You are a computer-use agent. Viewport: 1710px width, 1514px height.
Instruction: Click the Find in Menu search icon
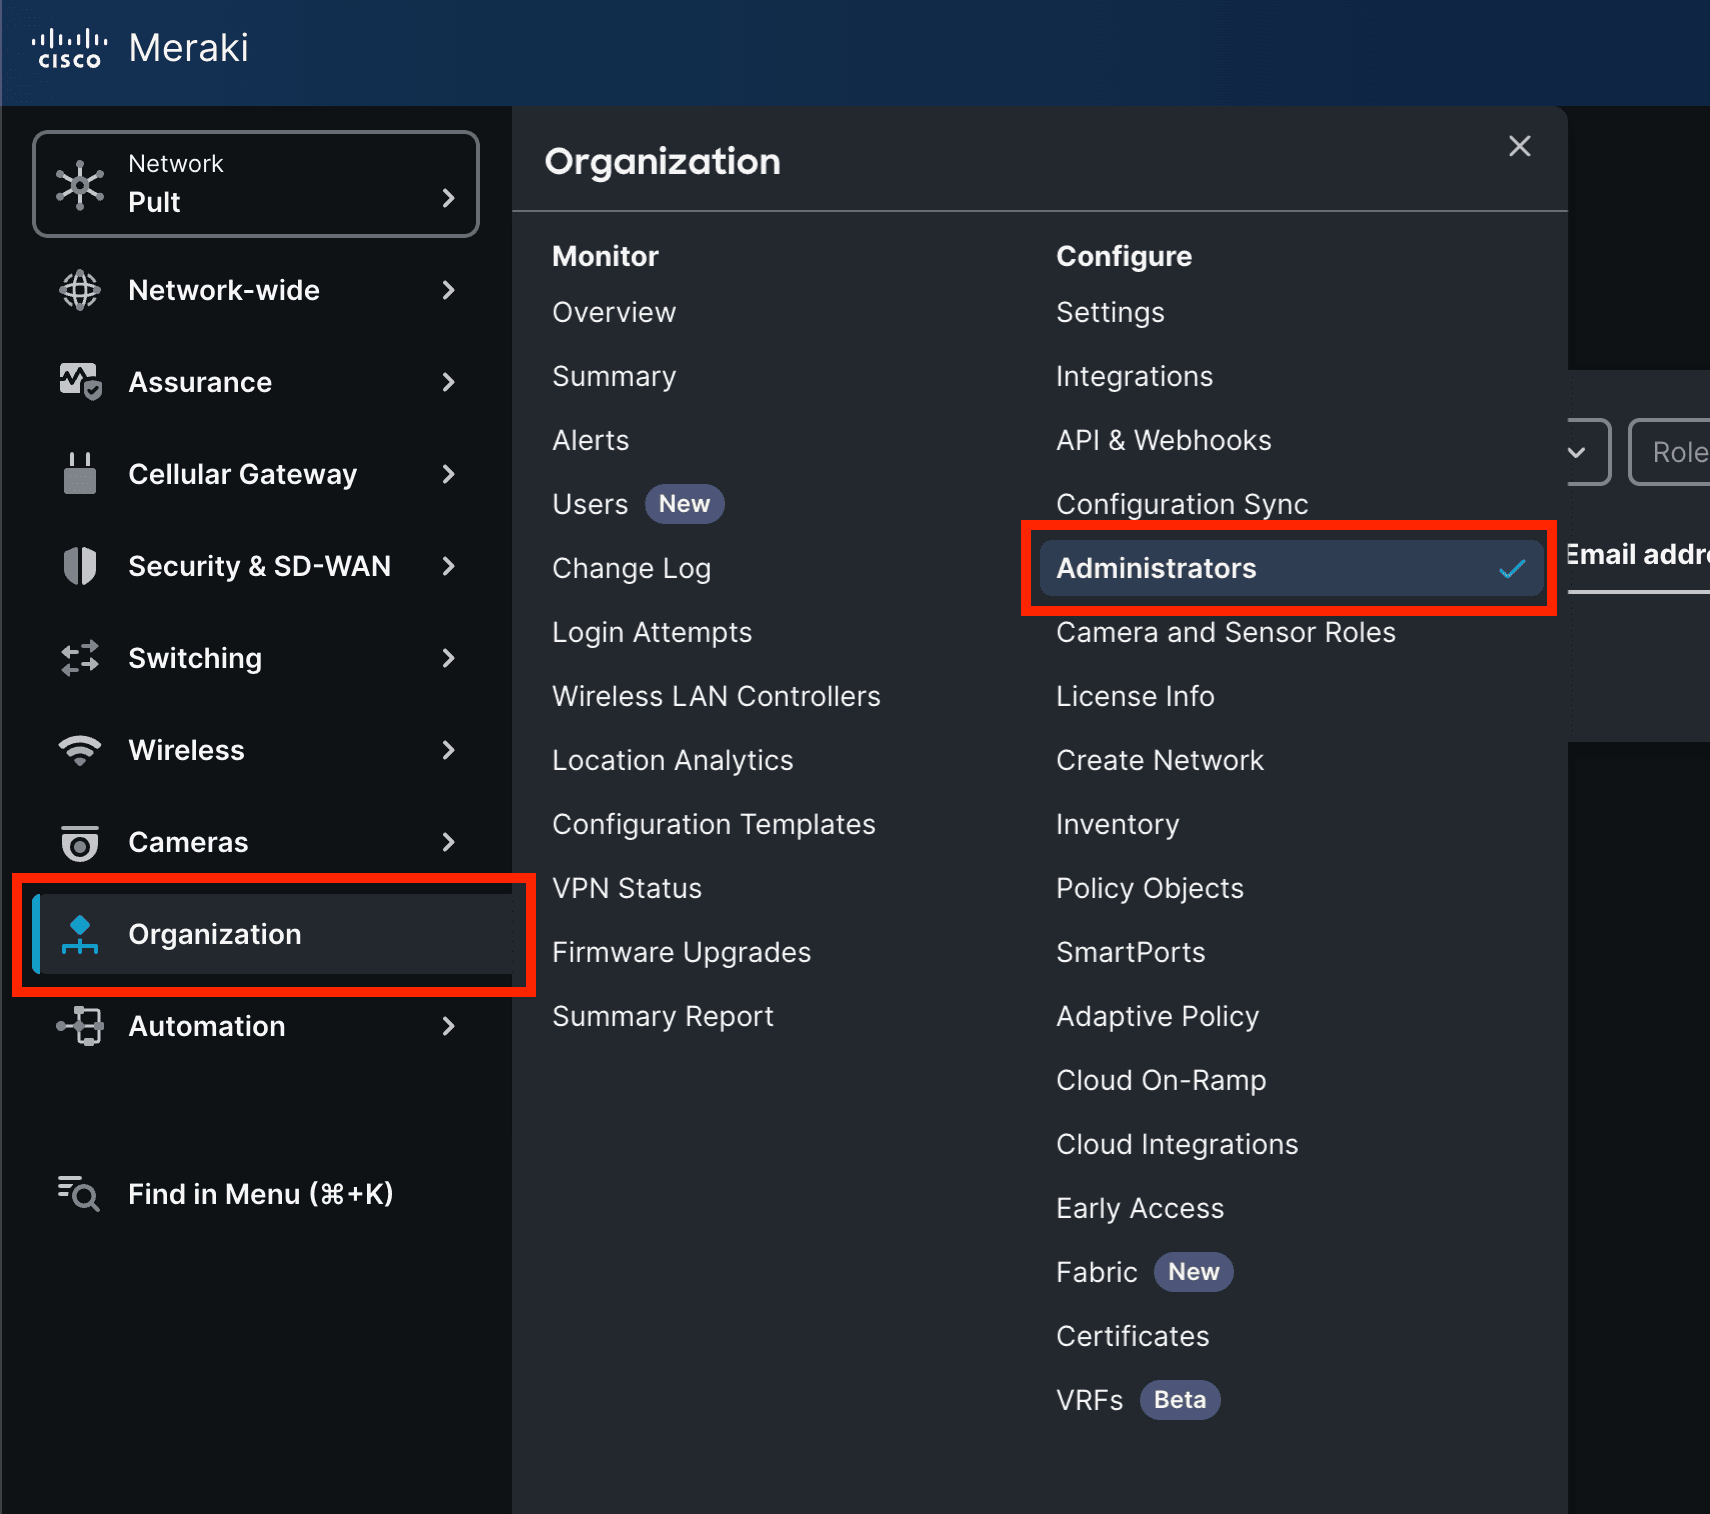click(78, 1194)
